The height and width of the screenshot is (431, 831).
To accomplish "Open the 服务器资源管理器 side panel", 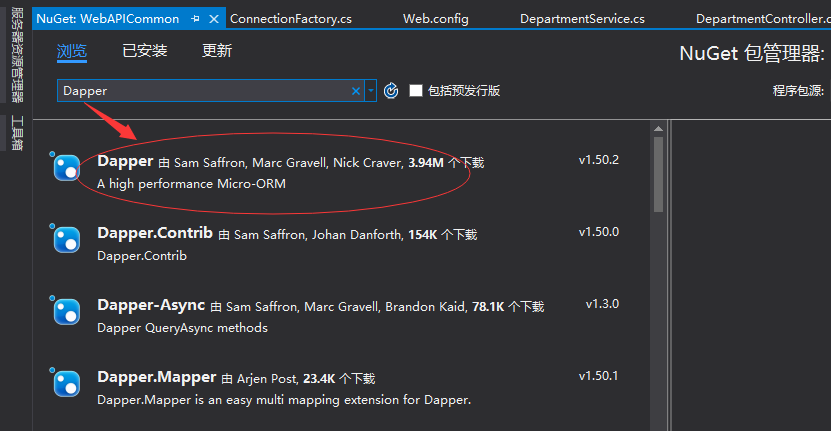I will click(x=17, y=55).
